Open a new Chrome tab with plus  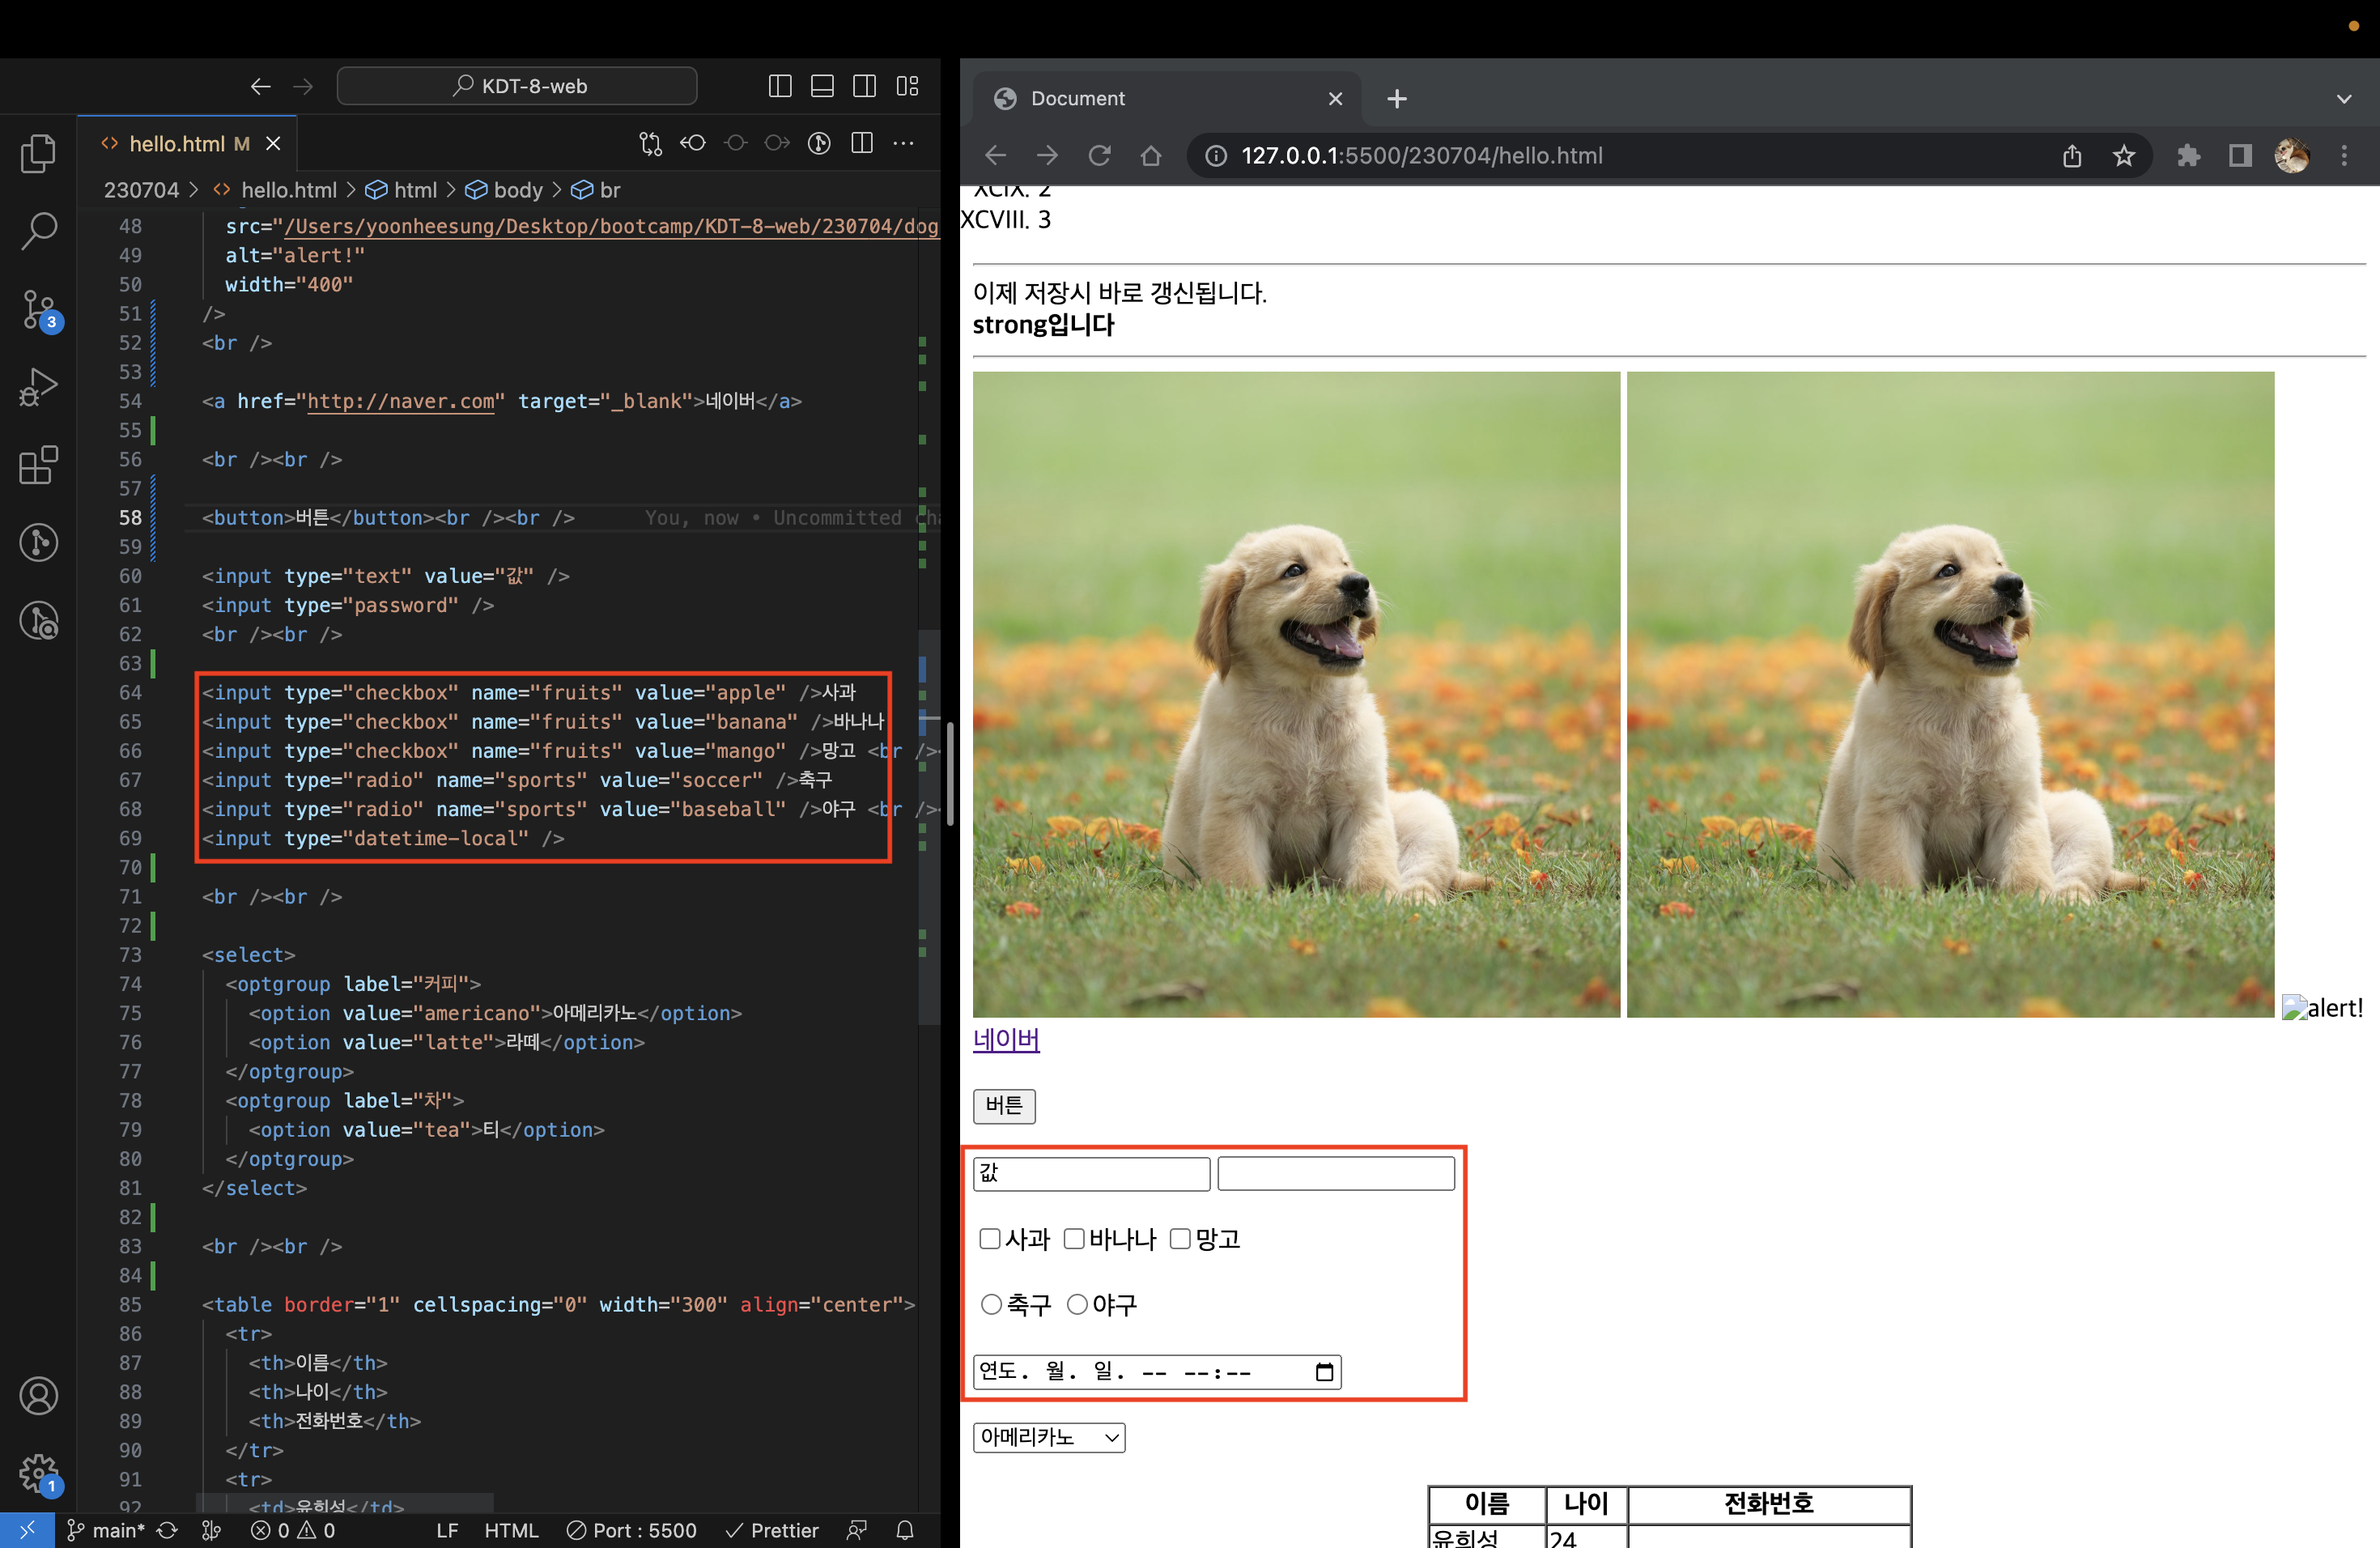tap(1397, 99)
